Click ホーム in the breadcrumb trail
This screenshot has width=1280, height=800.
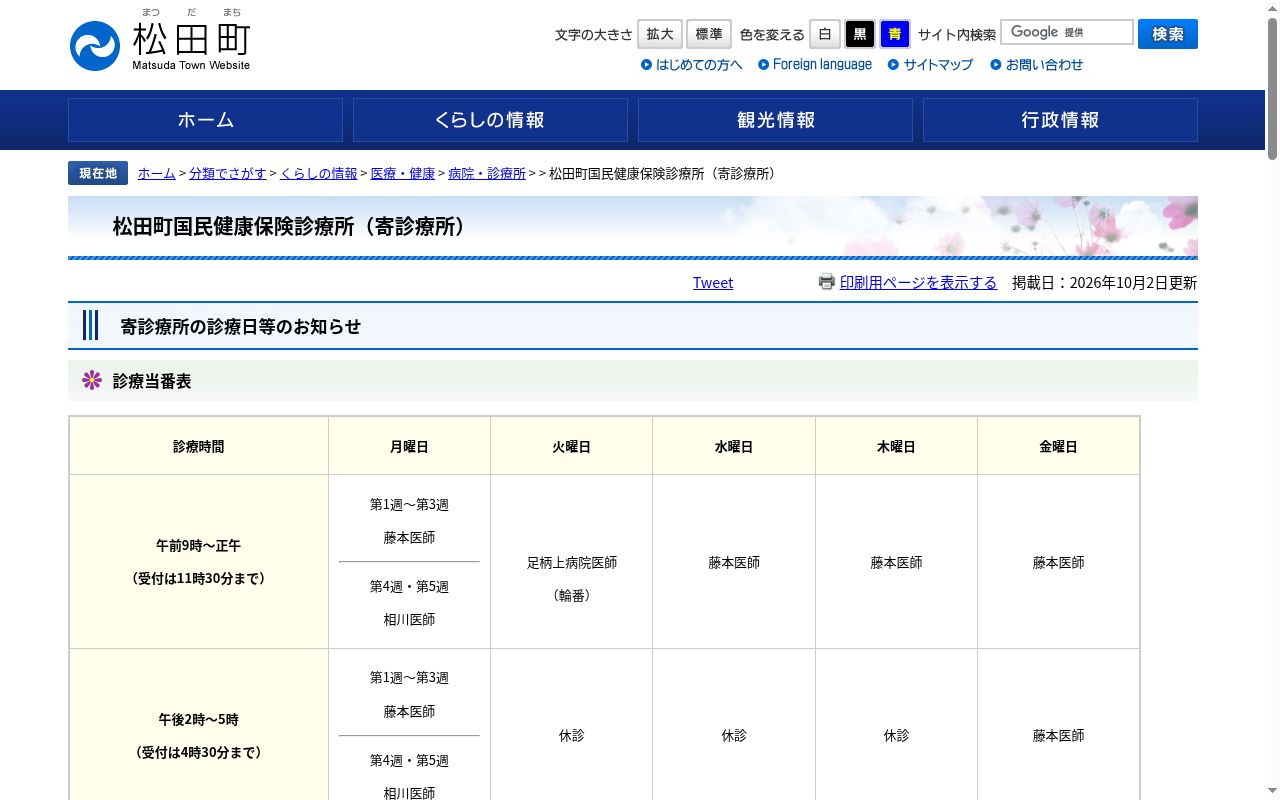pos(157,174)
